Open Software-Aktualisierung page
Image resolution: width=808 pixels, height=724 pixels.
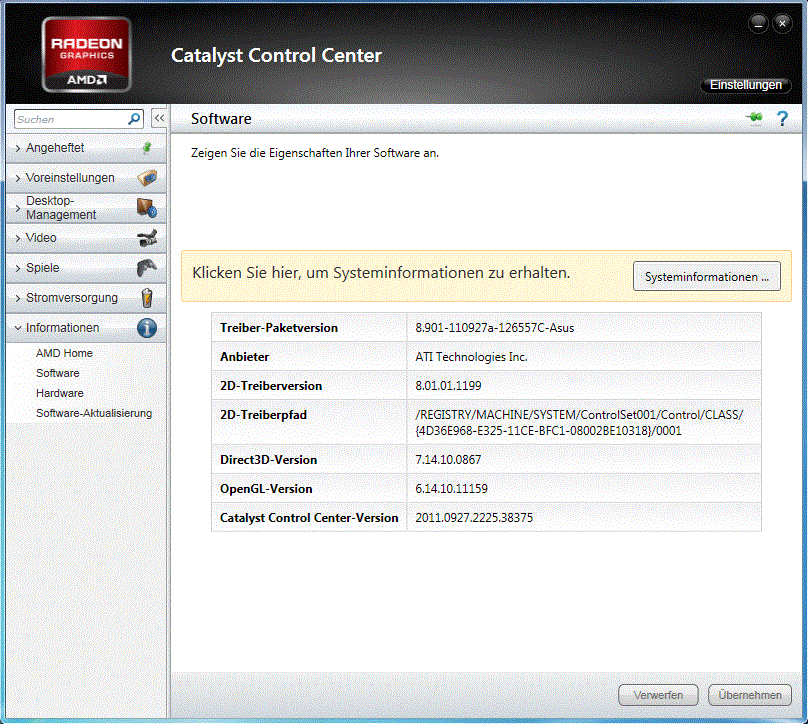click(94, 413)
